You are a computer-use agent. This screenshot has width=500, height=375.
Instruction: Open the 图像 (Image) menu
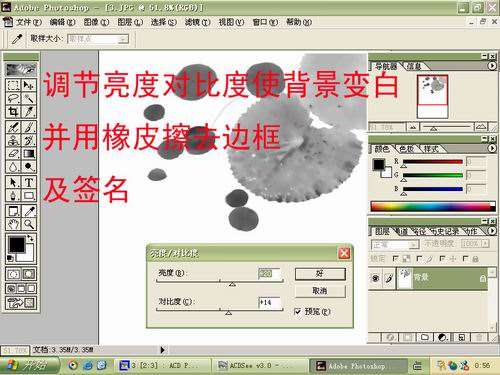point(96,22)
